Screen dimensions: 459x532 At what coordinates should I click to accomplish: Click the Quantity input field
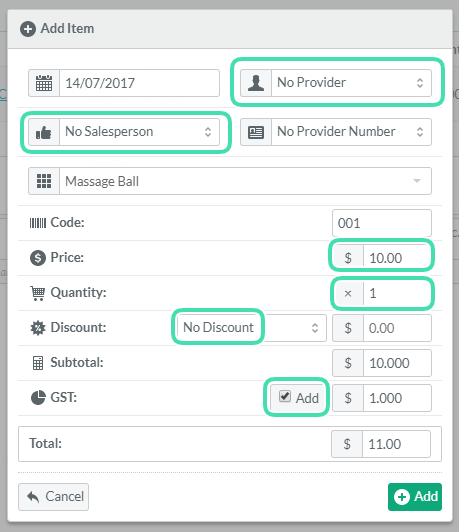pyautogui.click(x=397, y=293)
